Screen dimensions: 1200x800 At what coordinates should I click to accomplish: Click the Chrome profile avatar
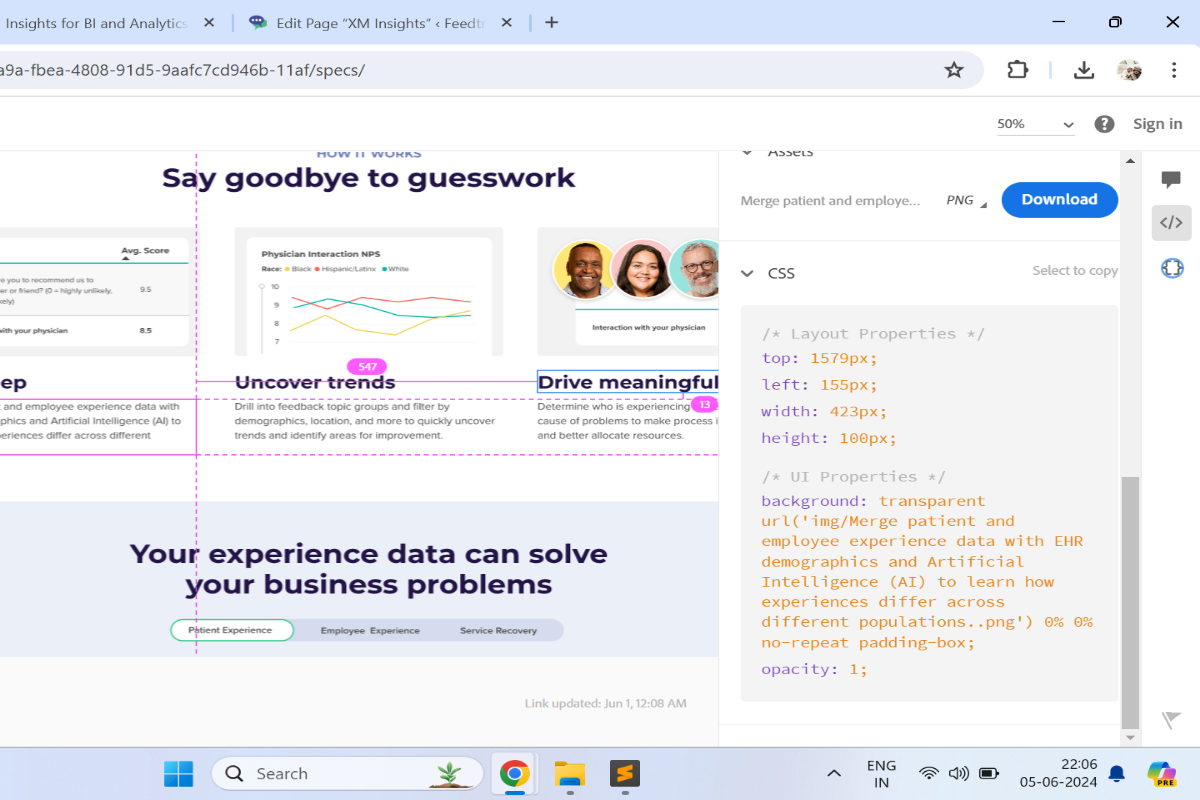tap(1129, 70)
